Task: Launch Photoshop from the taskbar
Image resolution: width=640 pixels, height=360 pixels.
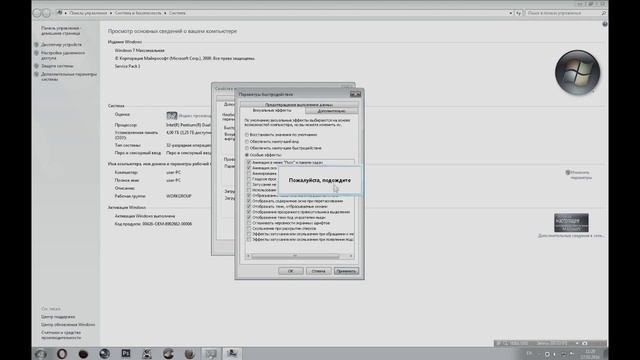Action: 126,353
